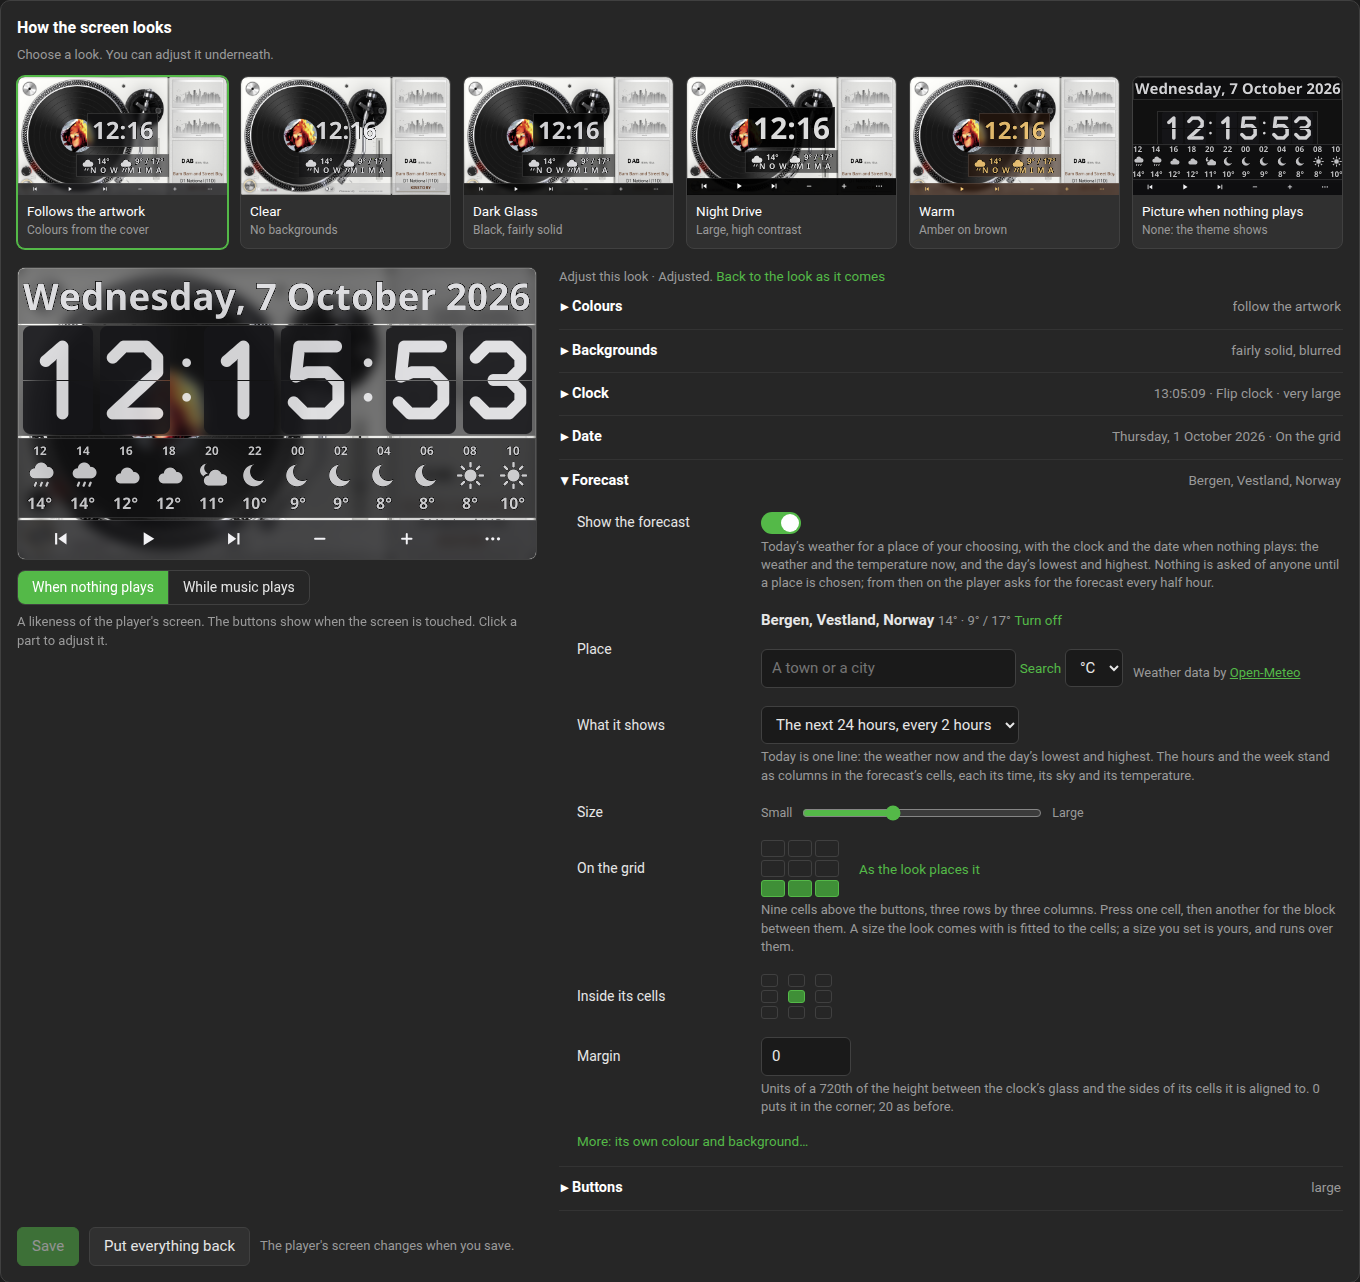Image resolution: width=1360 pixels, height=1282 pixels.
Task: Choose the Warm amber on brown look
Action: 1015,162
